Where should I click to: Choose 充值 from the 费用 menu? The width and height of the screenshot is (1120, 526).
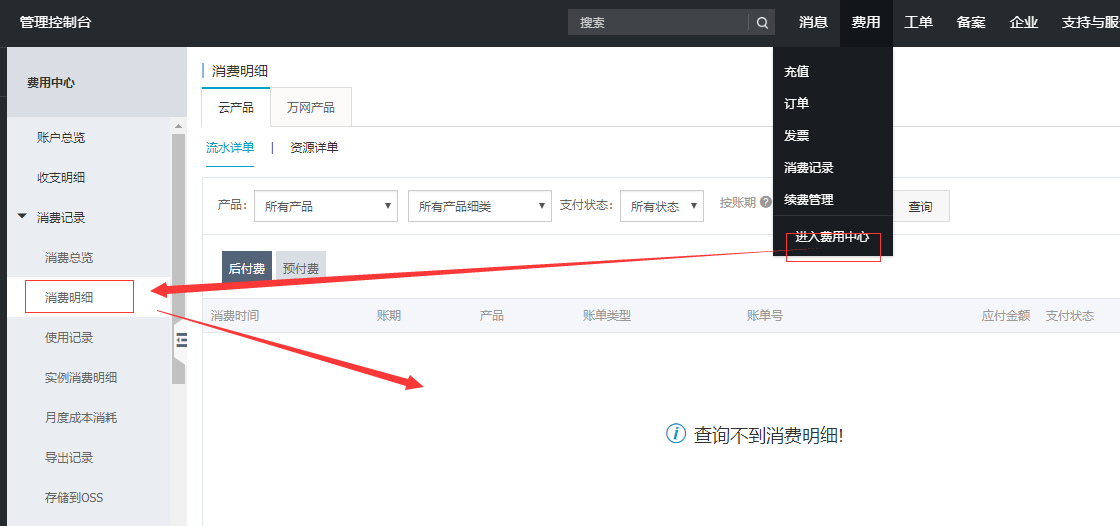[797, 72]
